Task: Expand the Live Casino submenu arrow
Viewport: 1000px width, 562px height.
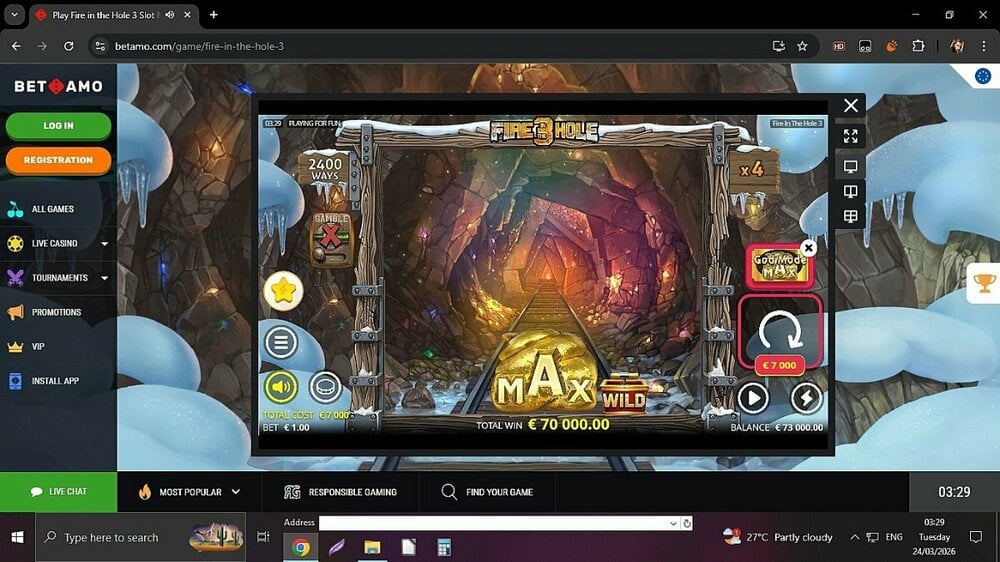Action: 104,243
